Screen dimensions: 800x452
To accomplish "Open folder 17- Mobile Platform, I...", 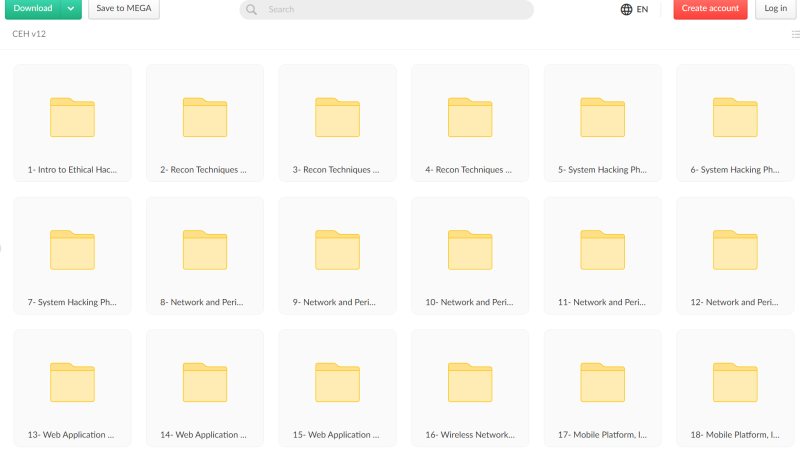I will tap(603, 388).
